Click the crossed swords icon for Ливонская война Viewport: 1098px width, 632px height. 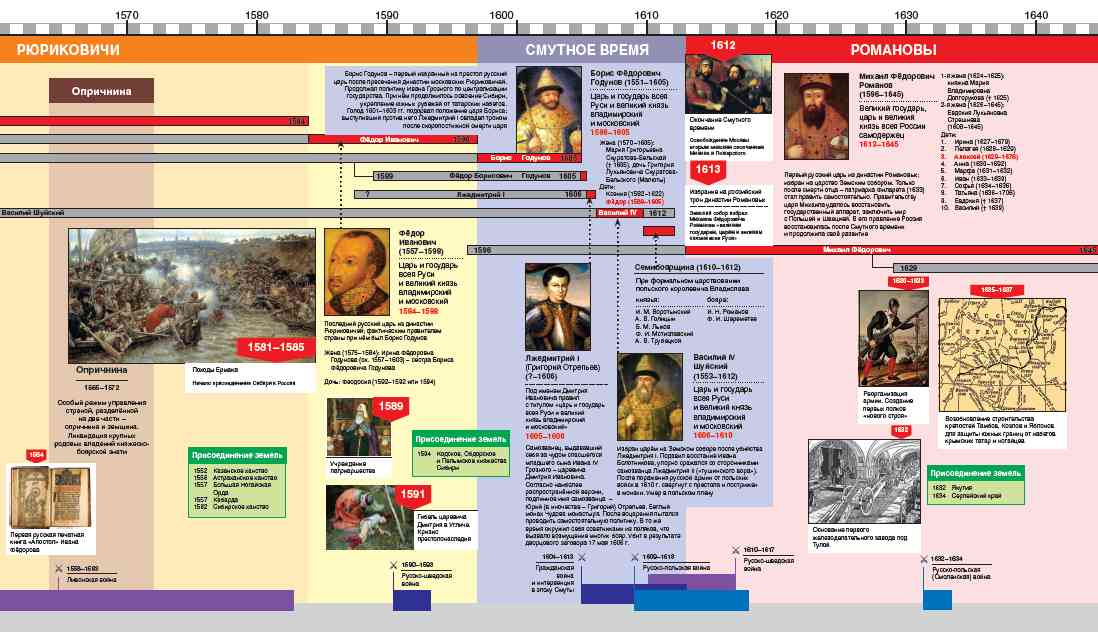[x=60, y=569]
